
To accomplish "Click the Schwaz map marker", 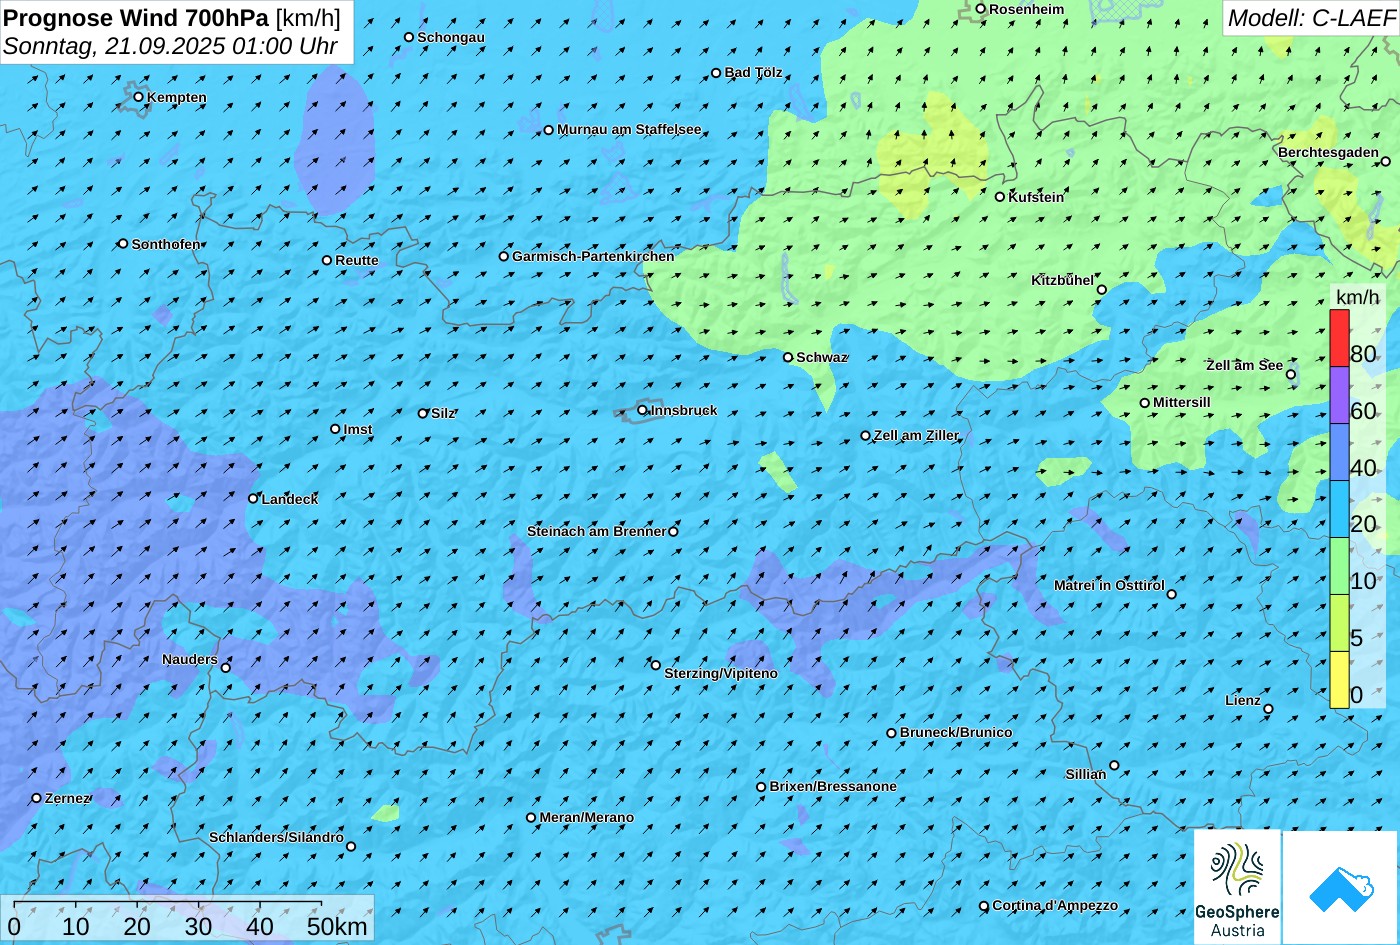I will coord(788,357).
